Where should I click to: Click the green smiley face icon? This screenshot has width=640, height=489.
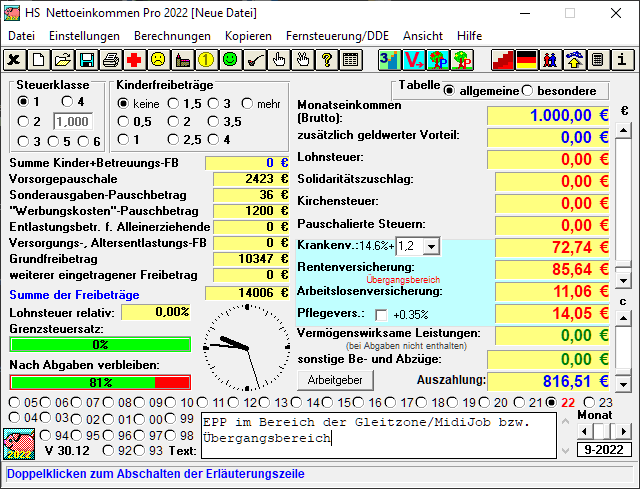[x=230, y=60]
